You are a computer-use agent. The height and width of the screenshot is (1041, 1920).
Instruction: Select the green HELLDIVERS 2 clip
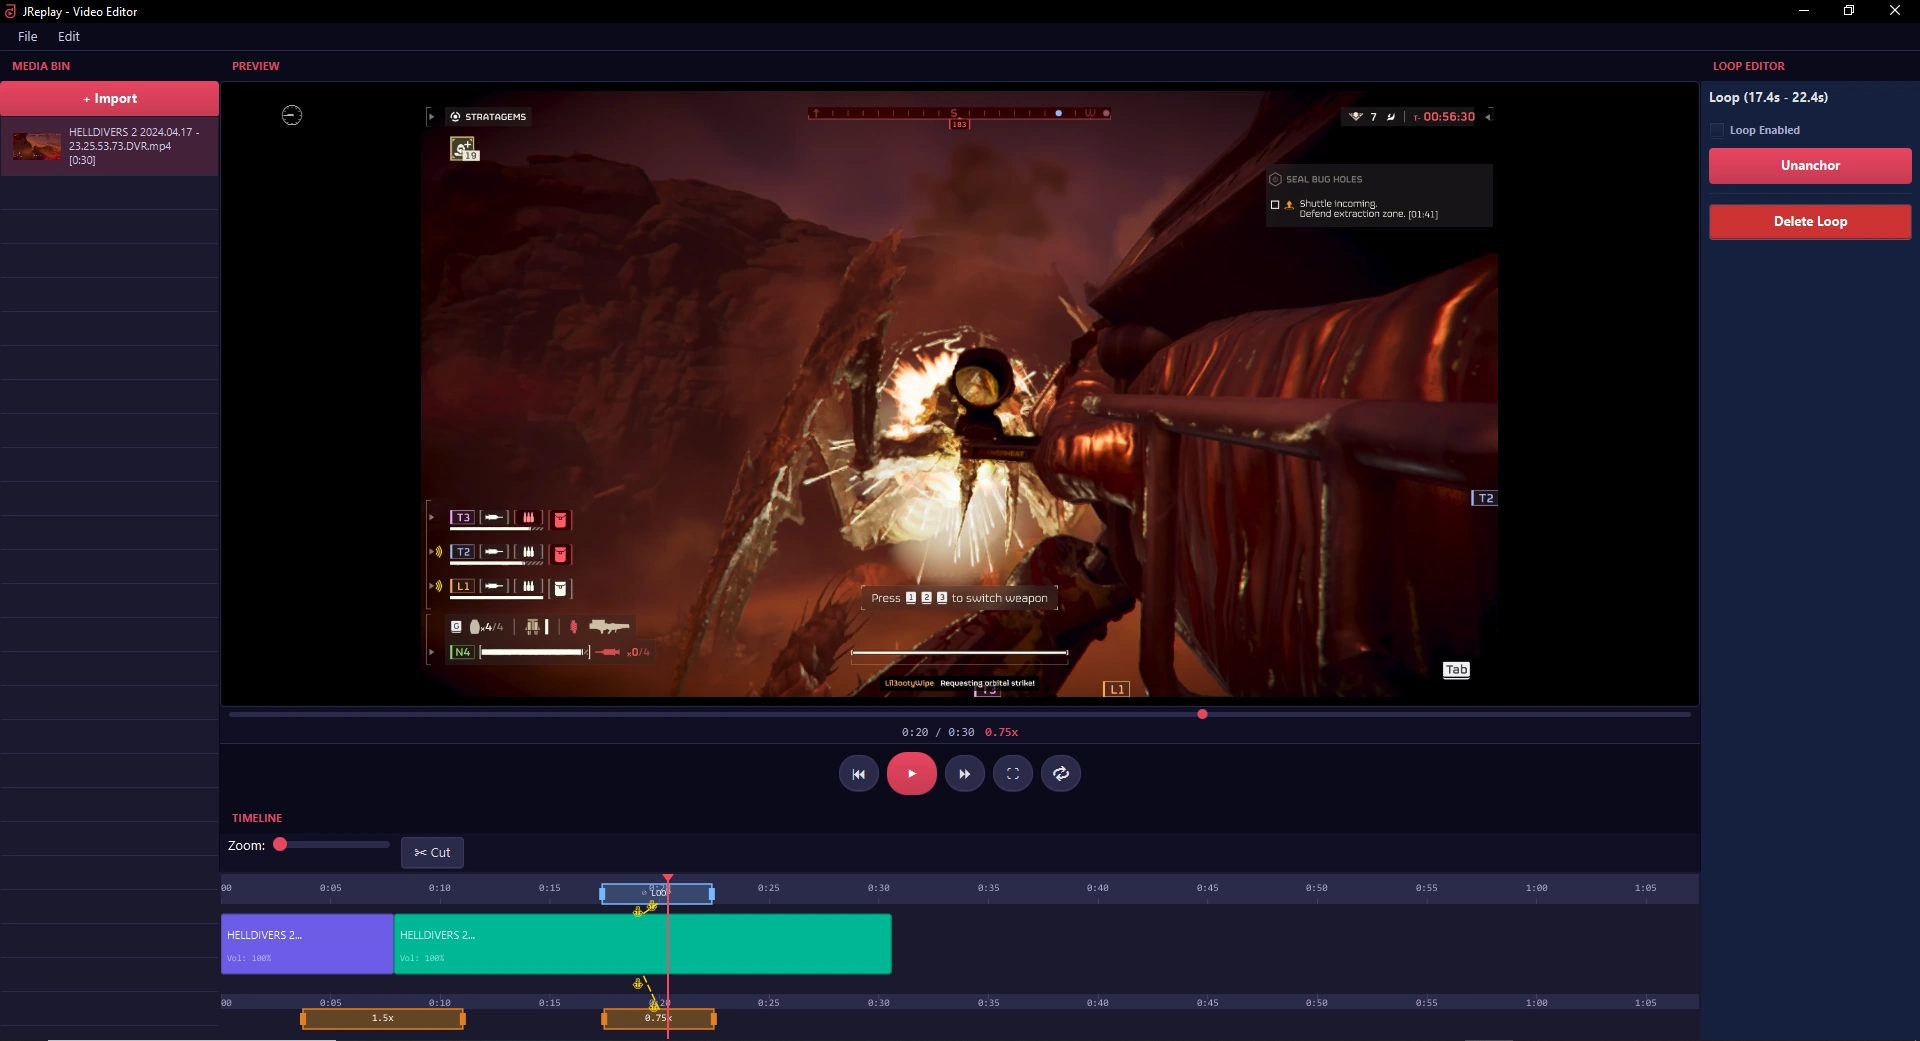pos(643,943)
